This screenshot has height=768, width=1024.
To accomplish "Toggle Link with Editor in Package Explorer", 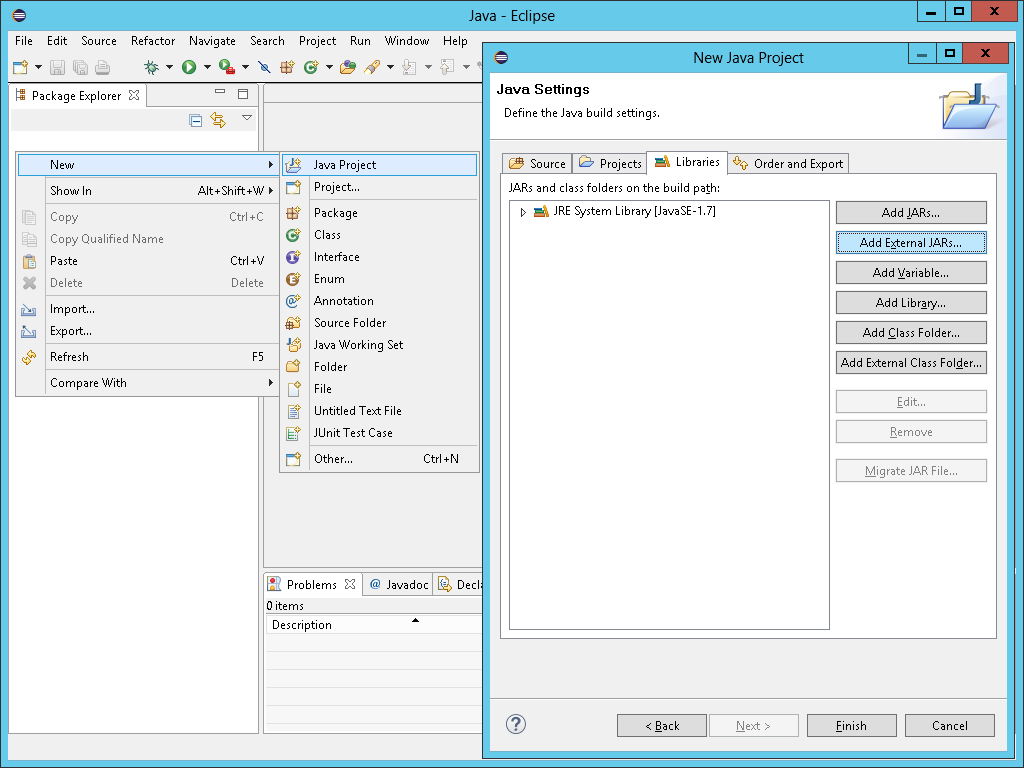I will click(x=218, y=120).
